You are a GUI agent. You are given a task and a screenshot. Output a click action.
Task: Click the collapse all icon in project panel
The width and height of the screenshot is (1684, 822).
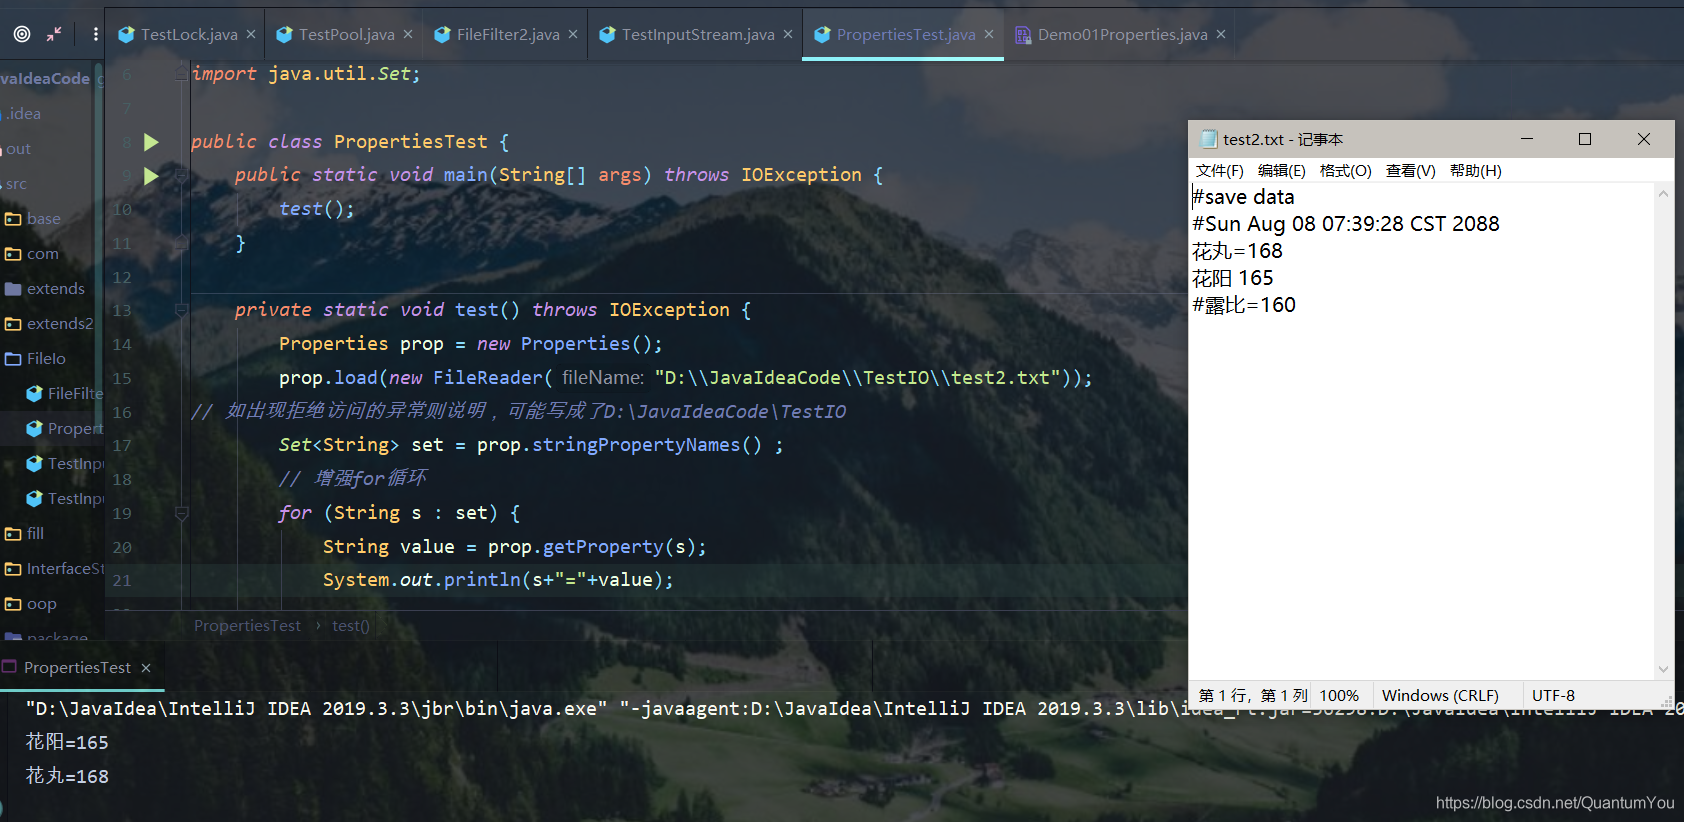(x=54, y=34)
